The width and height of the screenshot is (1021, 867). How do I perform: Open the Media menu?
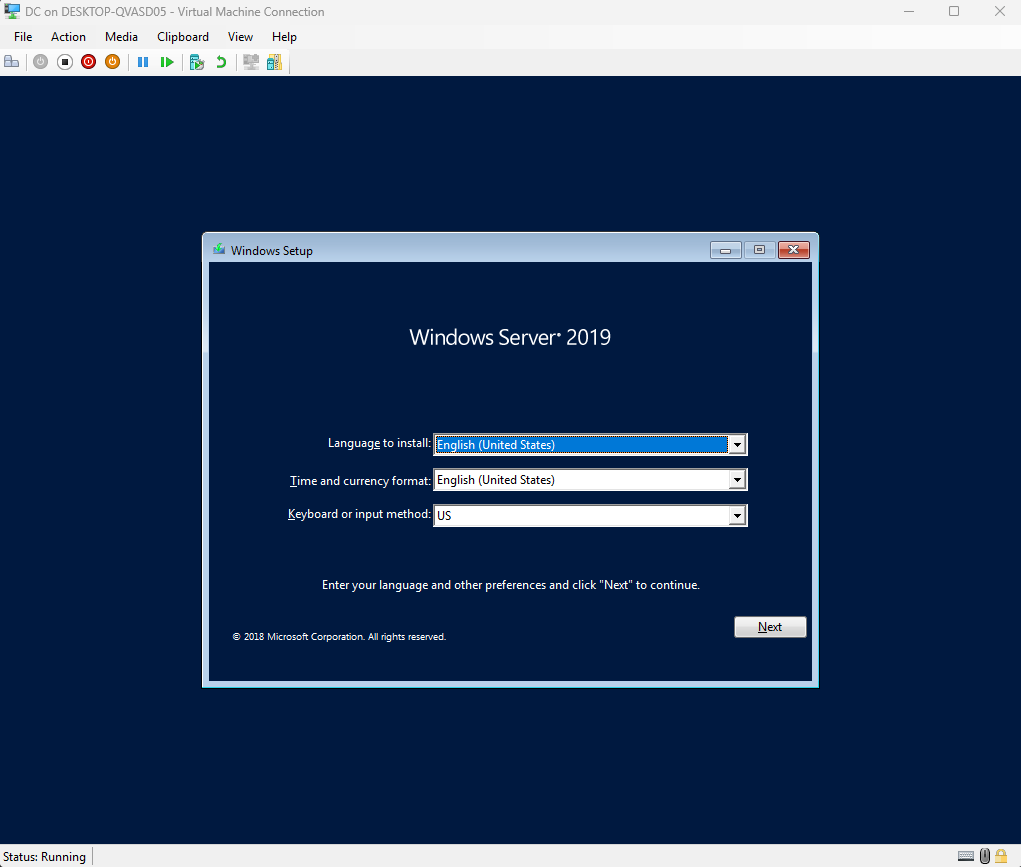(x=121, y=36)
